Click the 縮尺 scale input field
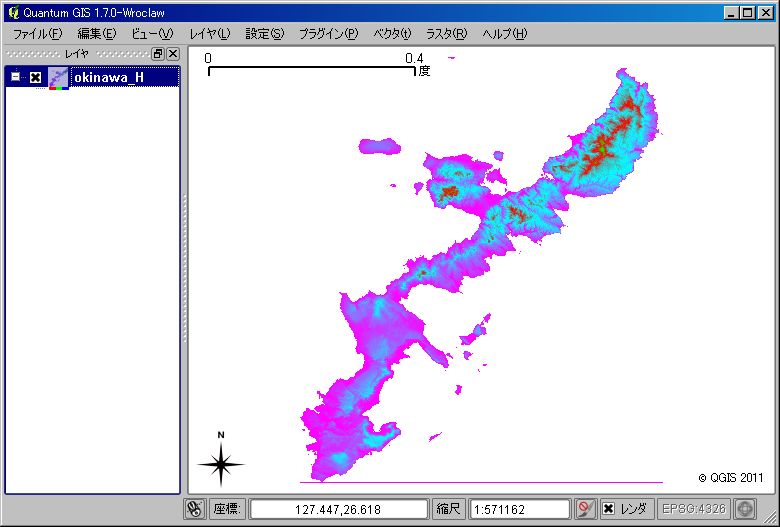Viewport: 780px width, 527px height. point(519,509)
